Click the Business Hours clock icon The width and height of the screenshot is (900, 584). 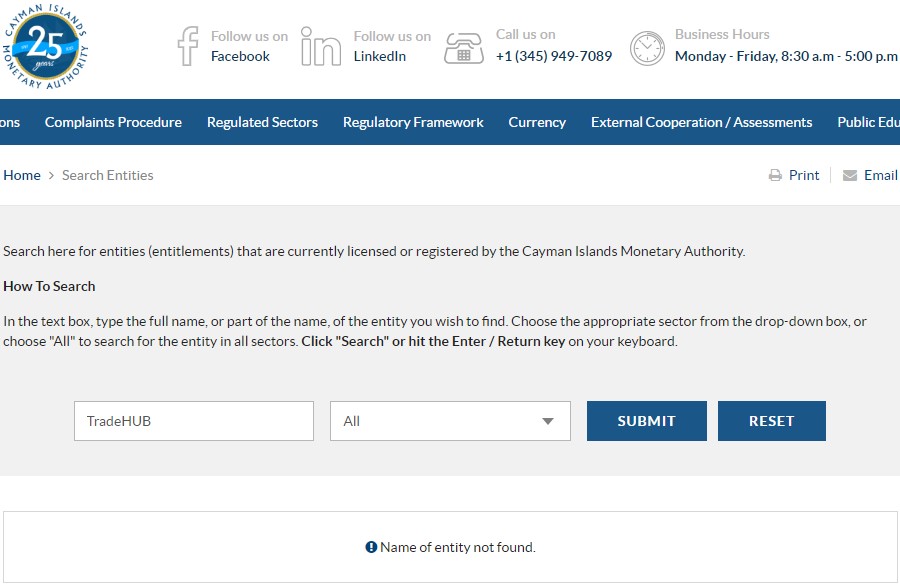[647, 47]
